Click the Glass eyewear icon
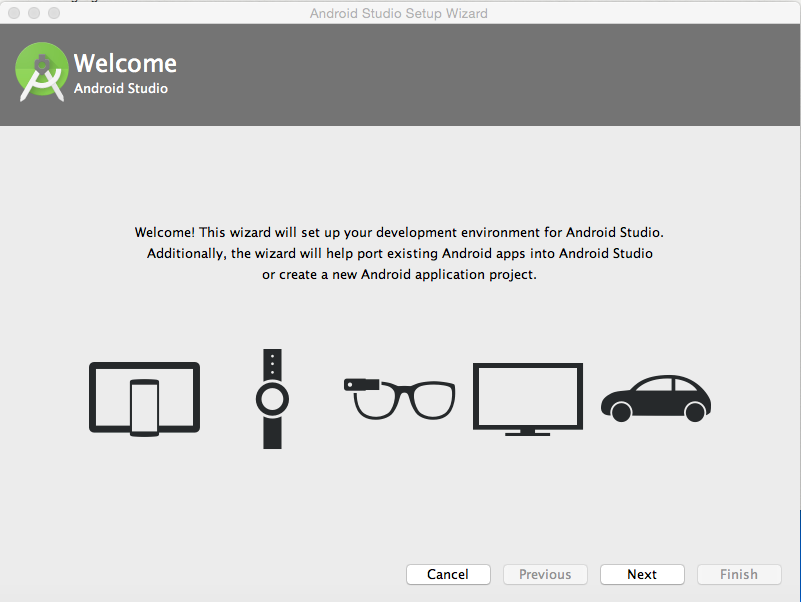 click(x=399, y=399)
